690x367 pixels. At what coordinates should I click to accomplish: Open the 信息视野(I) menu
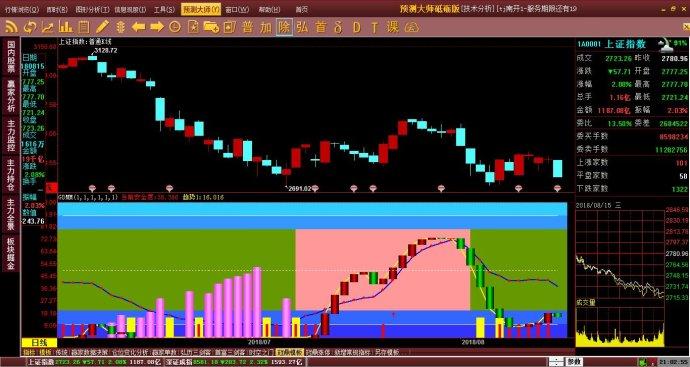point(130,9)
